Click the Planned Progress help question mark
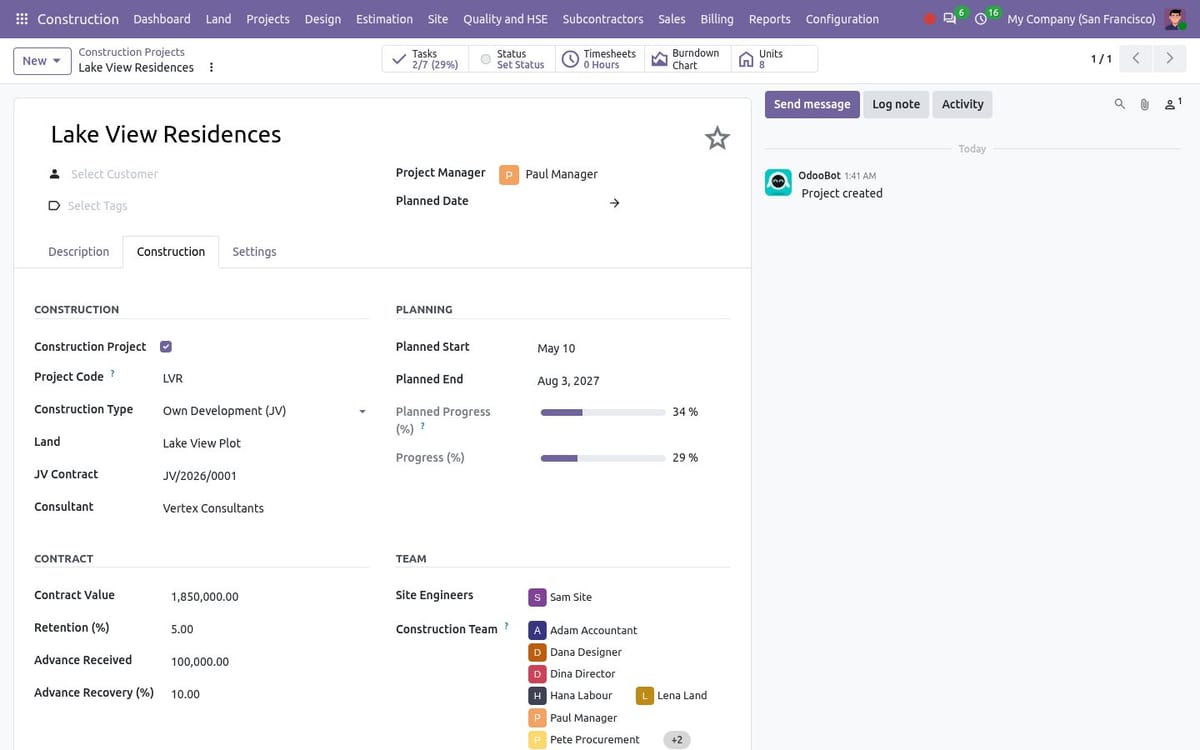The image size is (1200, 750). [x=423, y=427]
